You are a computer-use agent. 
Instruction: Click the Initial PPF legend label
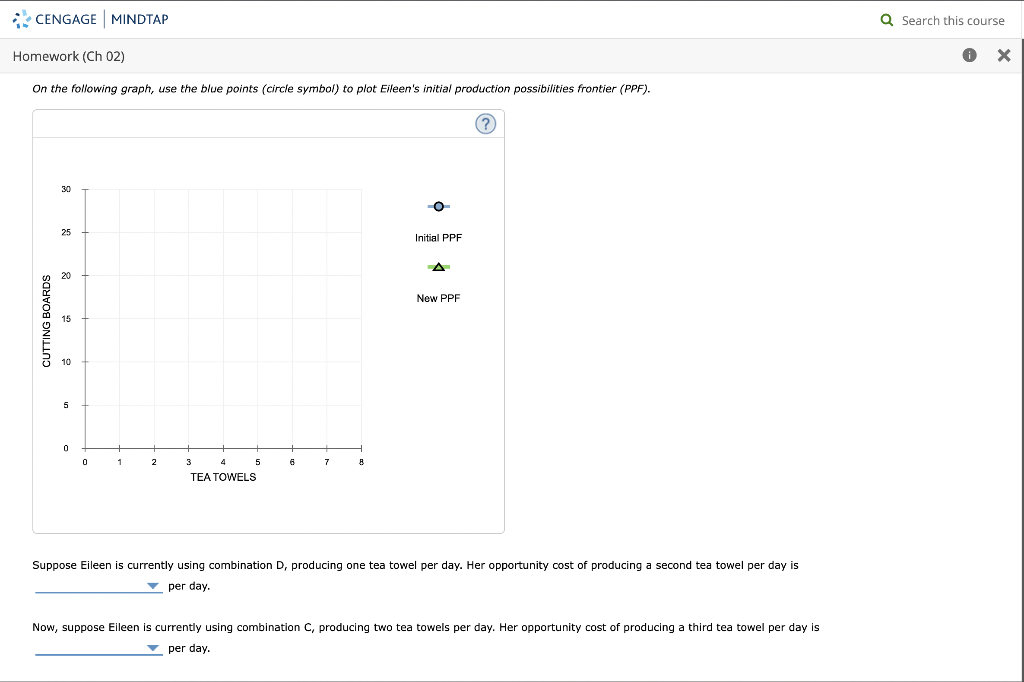(x=438, y=238)
